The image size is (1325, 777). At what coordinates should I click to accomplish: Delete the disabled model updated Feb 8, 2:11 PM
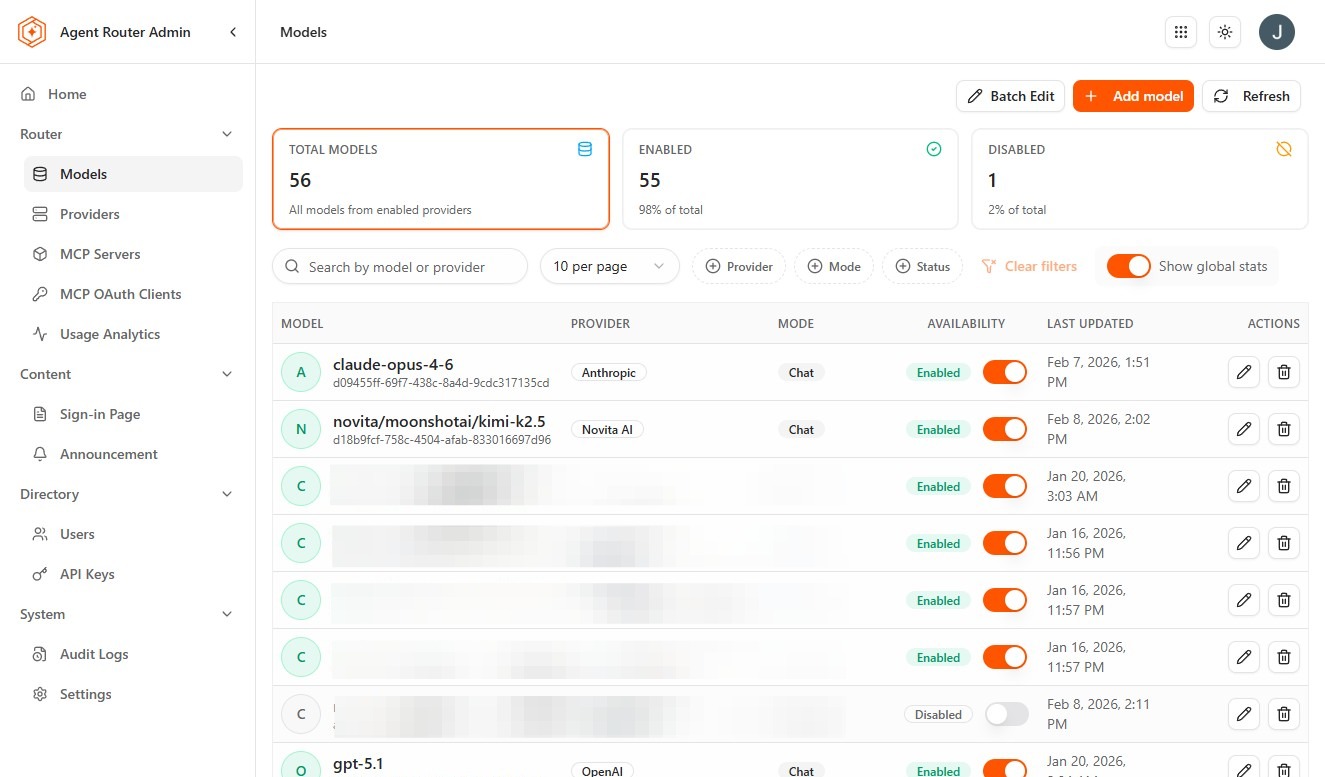pos(1284,714)
